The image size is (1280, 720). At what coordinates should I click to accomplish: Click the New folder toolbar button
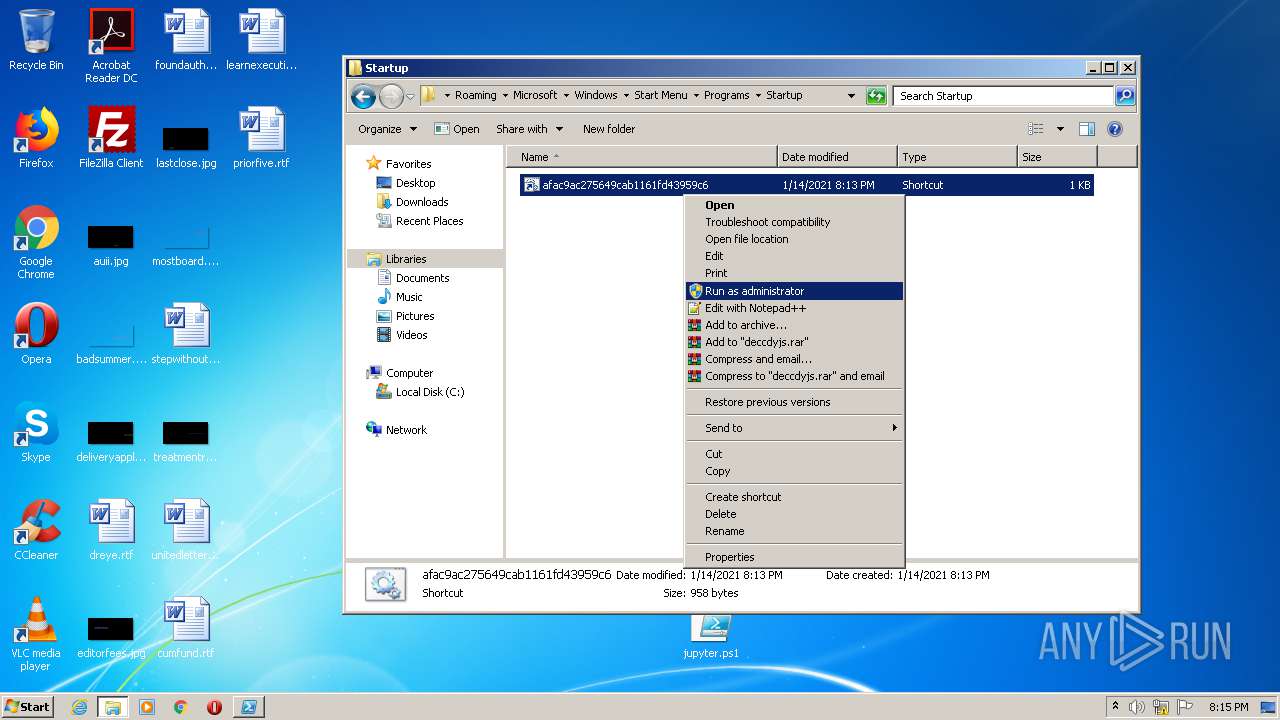click(x=609, y=129)
